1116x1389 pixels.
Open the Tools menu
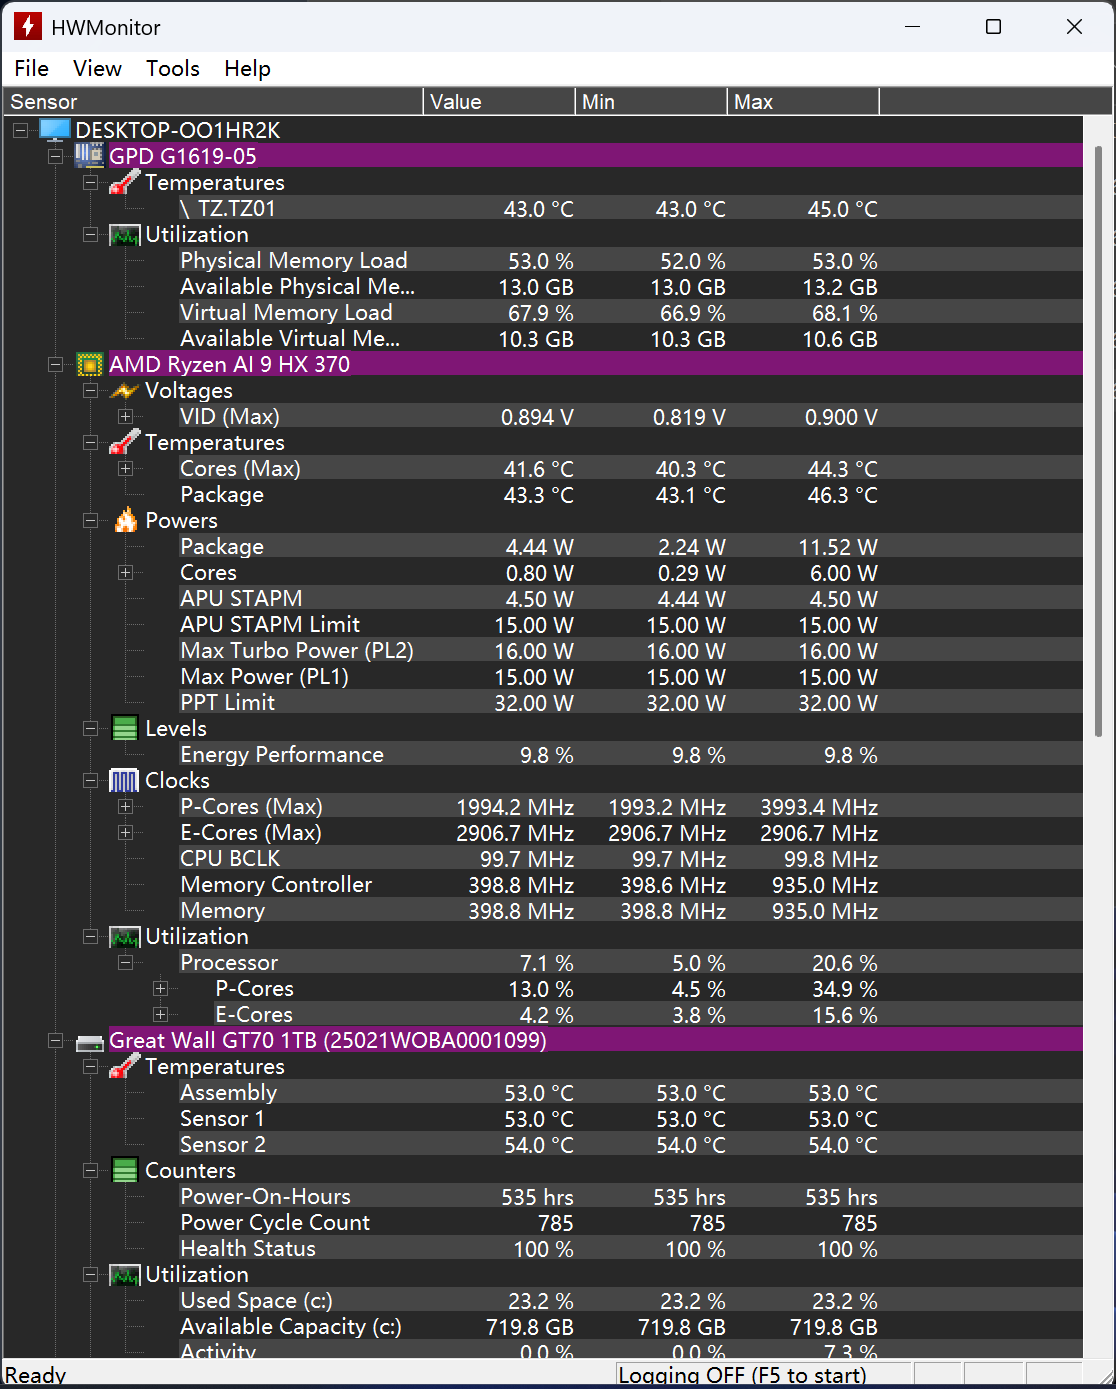pos(173,68)
